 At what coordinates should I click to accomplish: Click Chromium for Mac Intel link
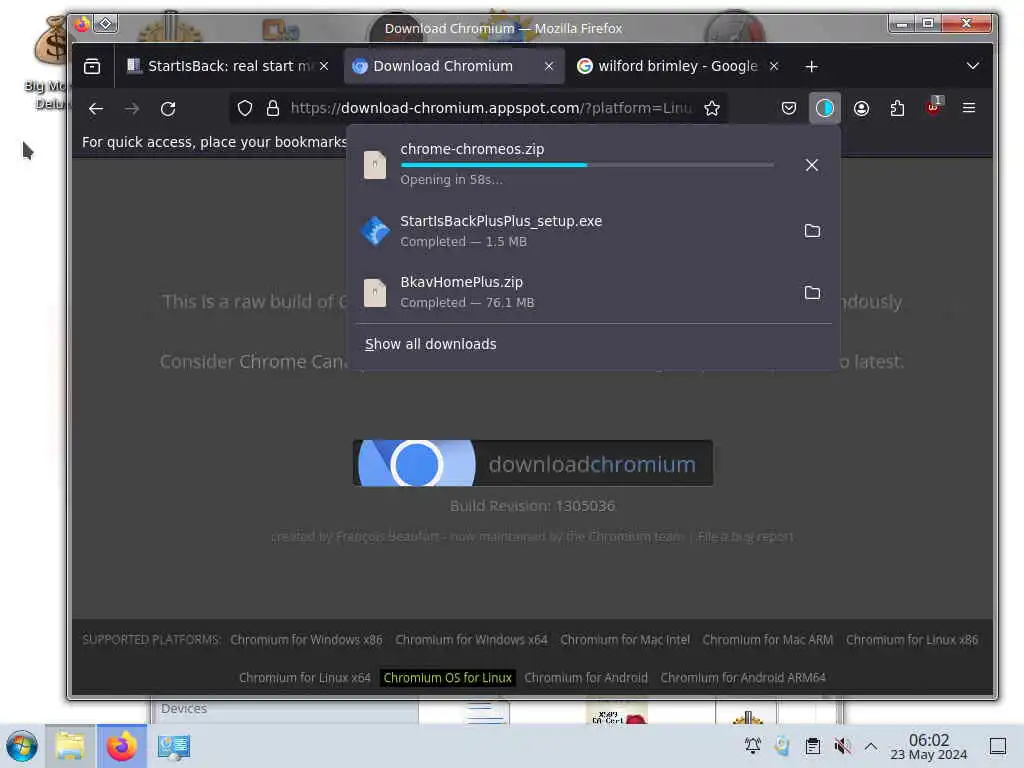point(625,640)
